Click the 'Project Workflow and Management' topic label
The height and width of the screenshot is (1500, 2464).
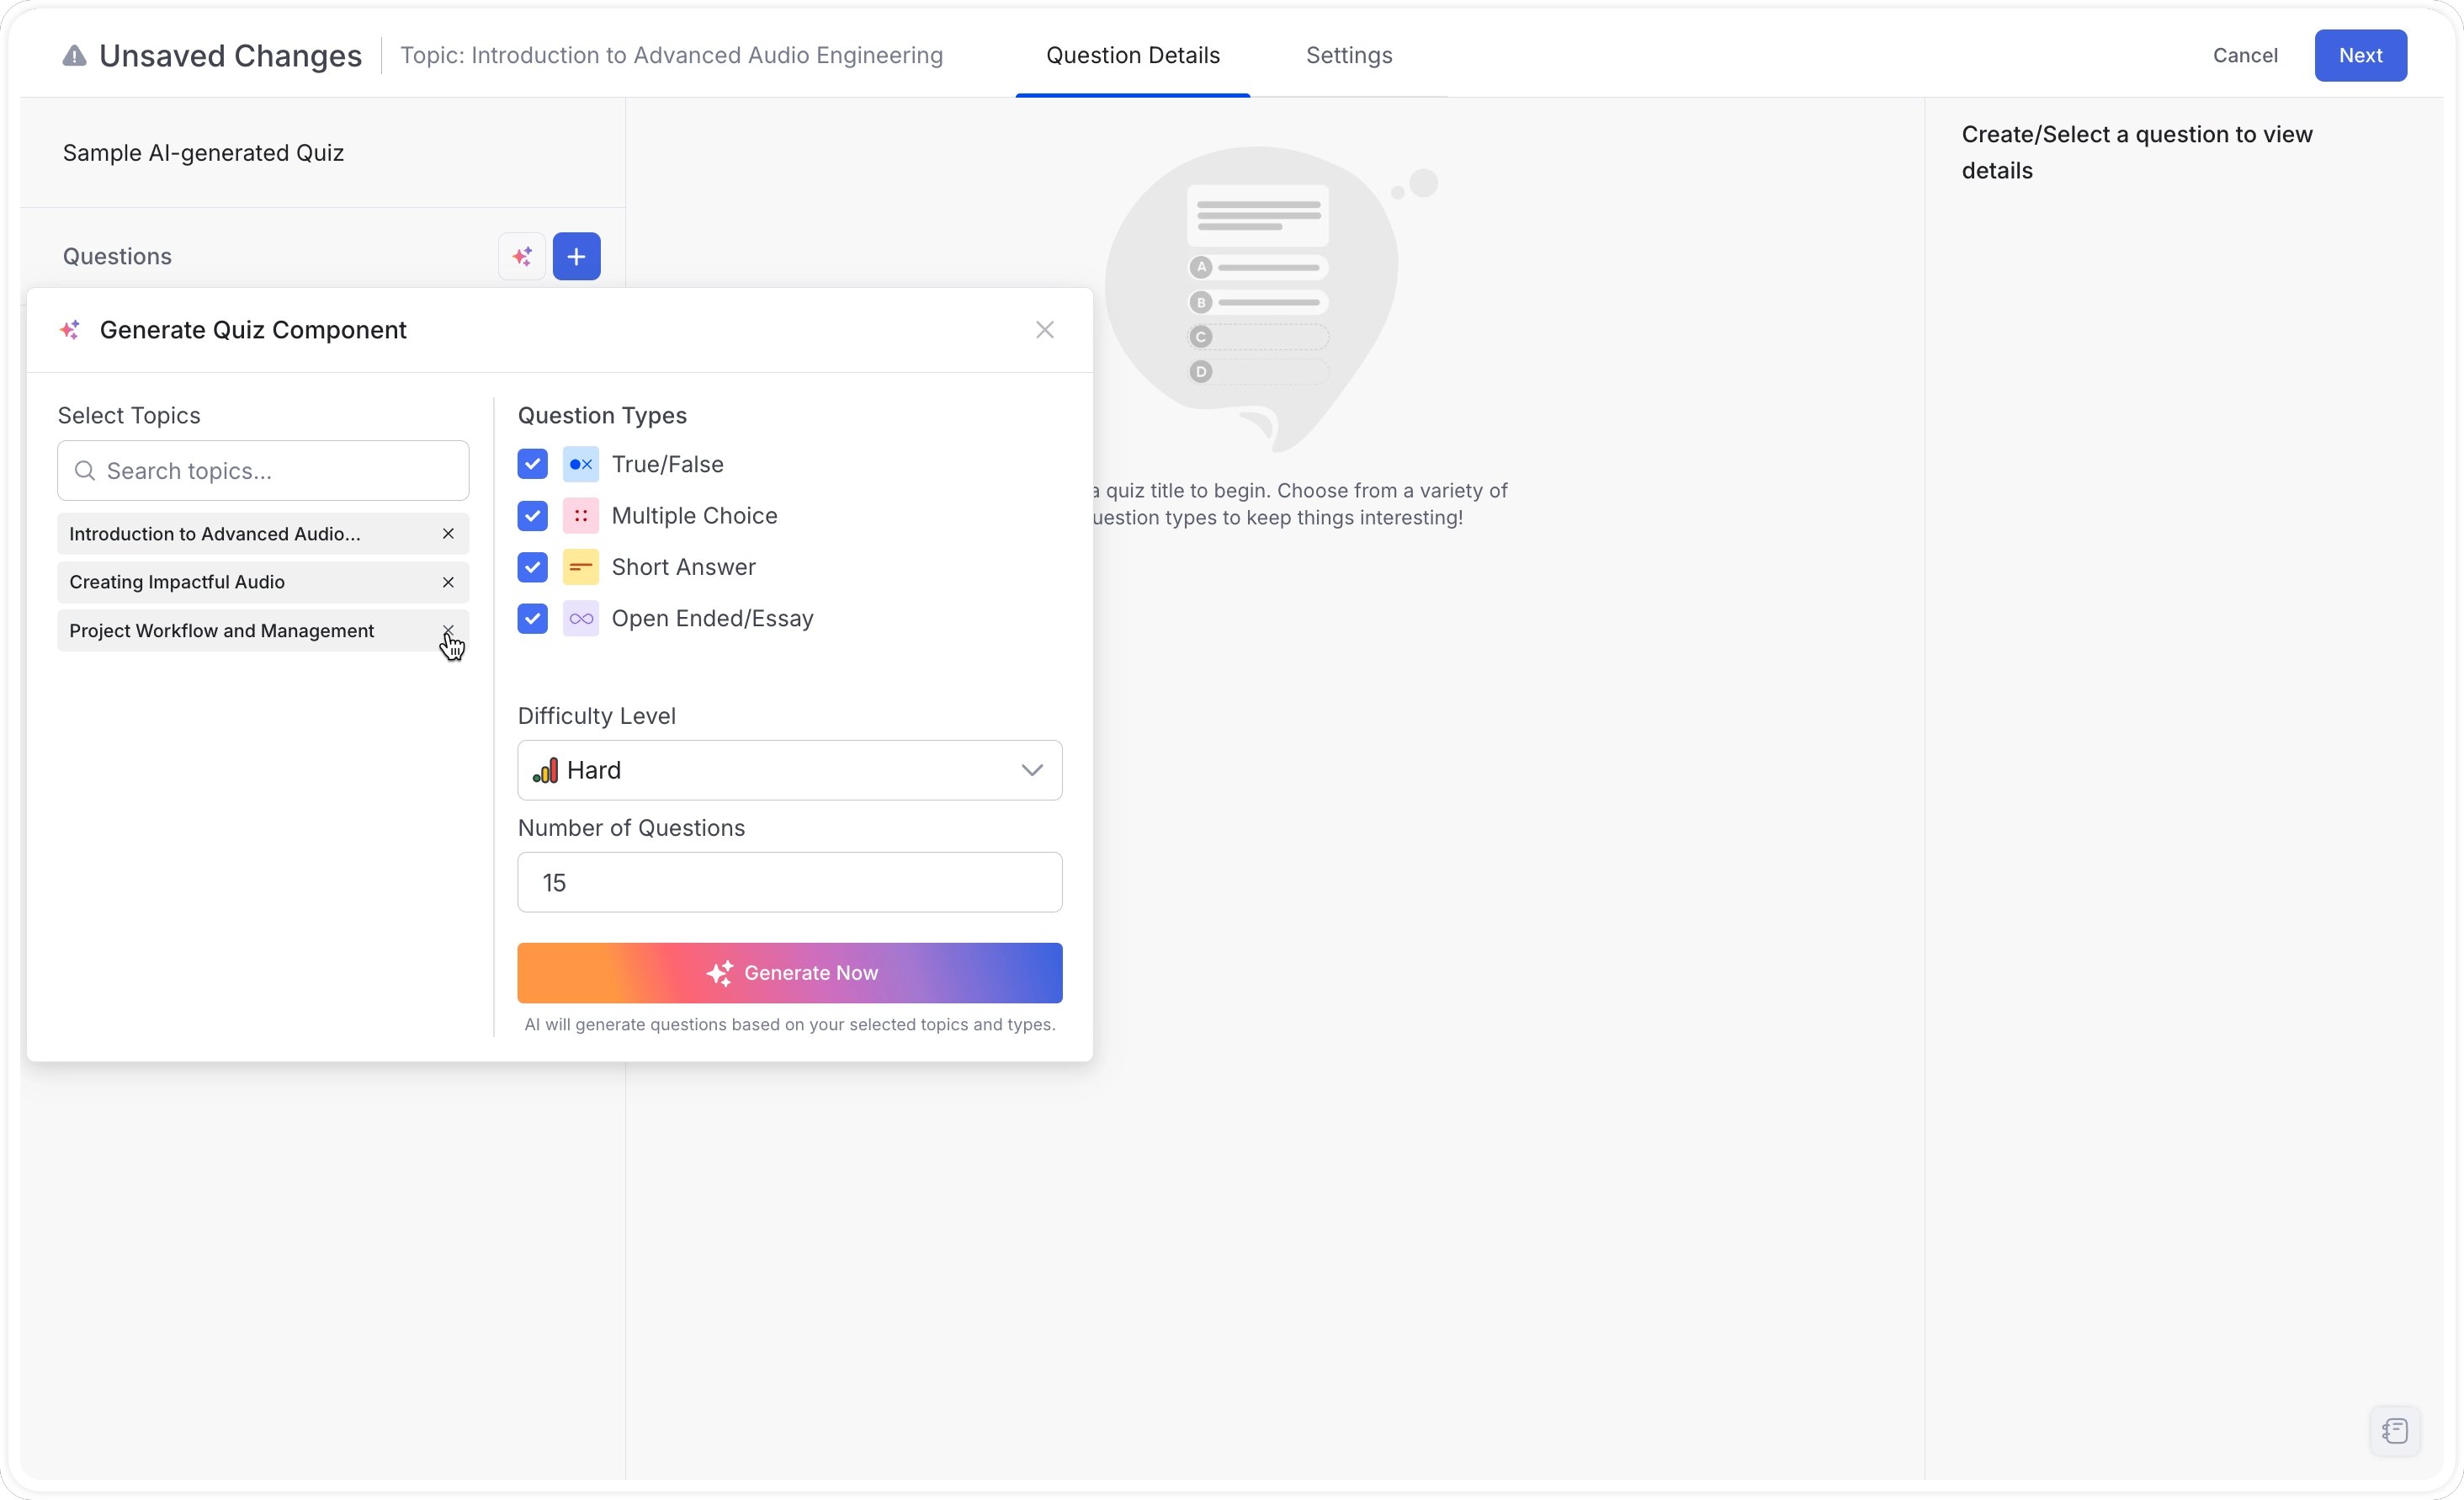click(x=222, y=631)
